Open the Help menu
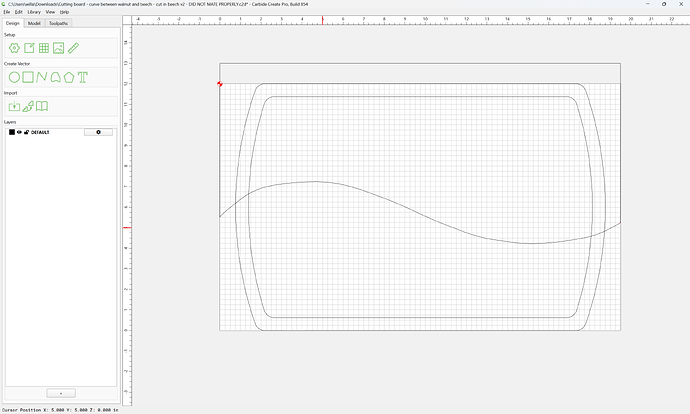This screenshot has width=690, height=414. (64, 12)
